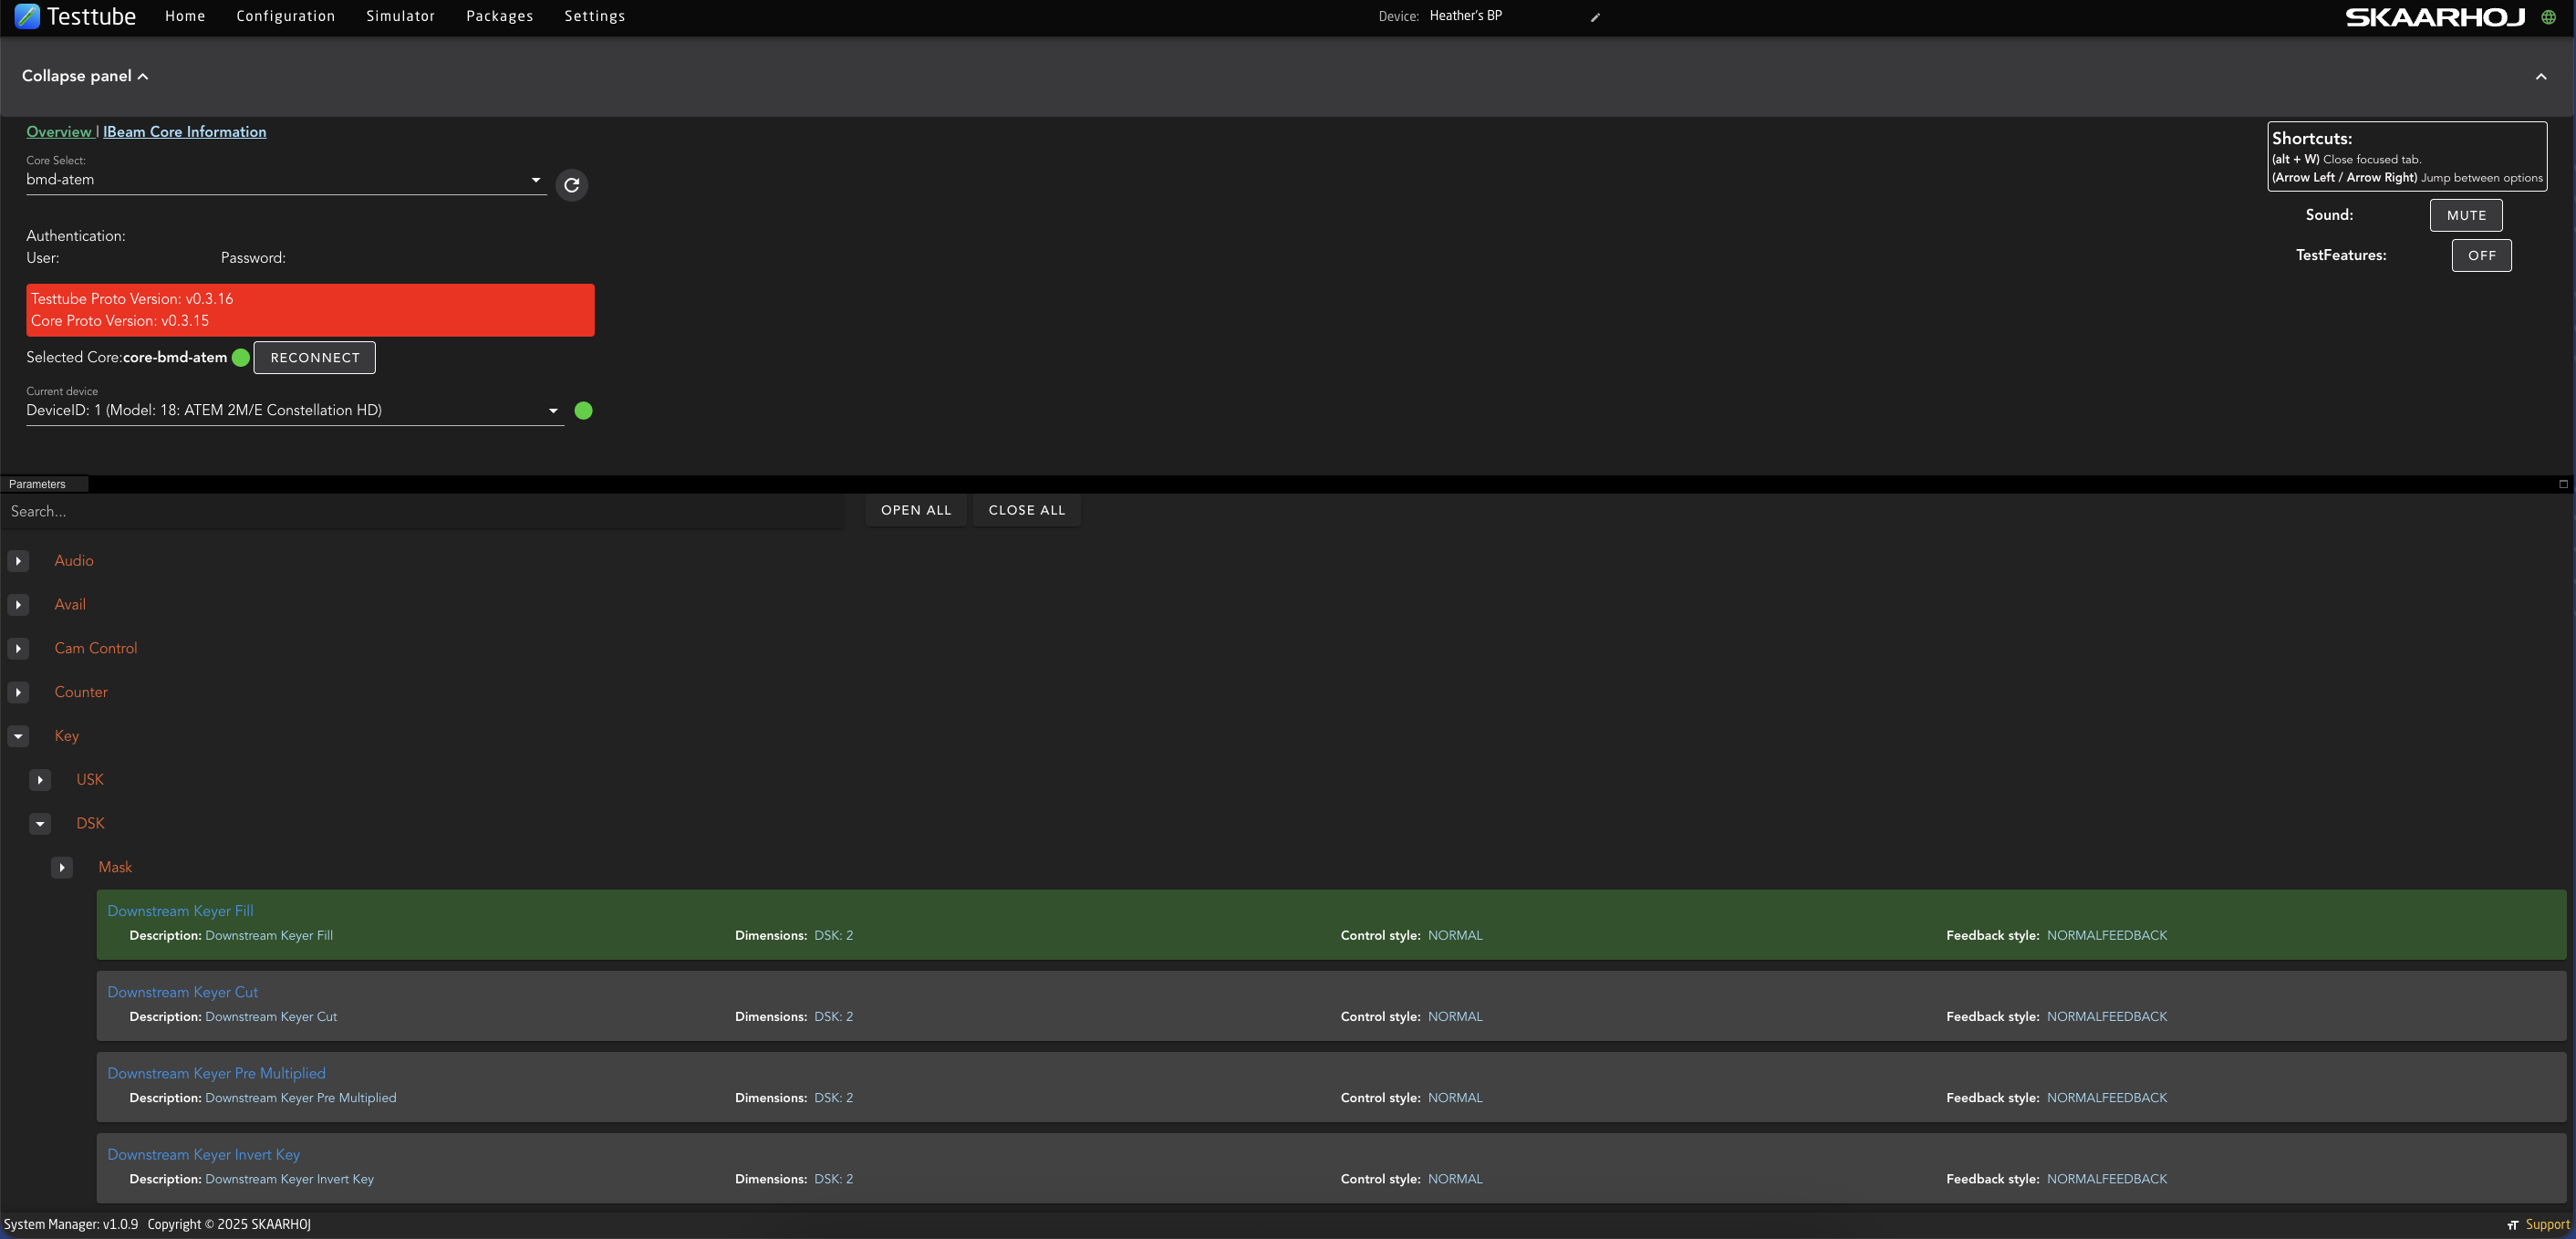Click the refresh core list icon
The height and width of the screenshot is (1239, 2576).
pyautogui.click(x=571, y=185)
